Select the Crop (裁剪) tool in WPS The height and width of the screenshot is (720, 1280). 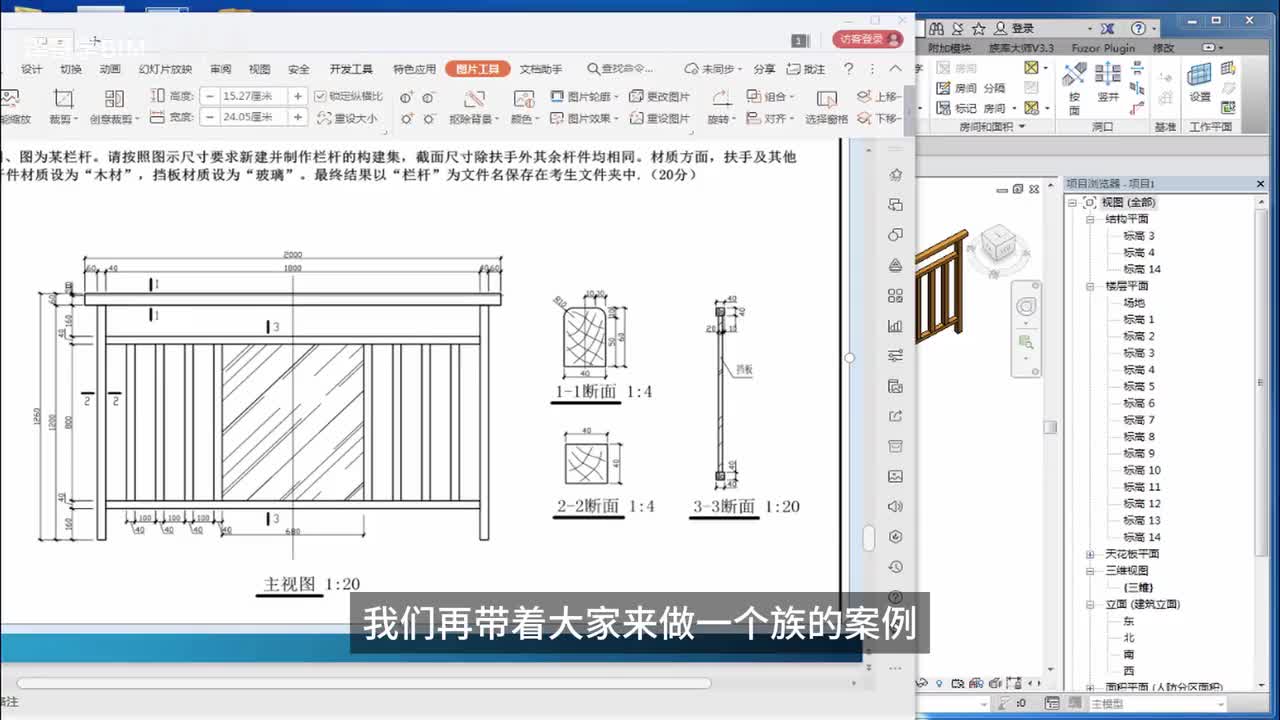(63, 106)
